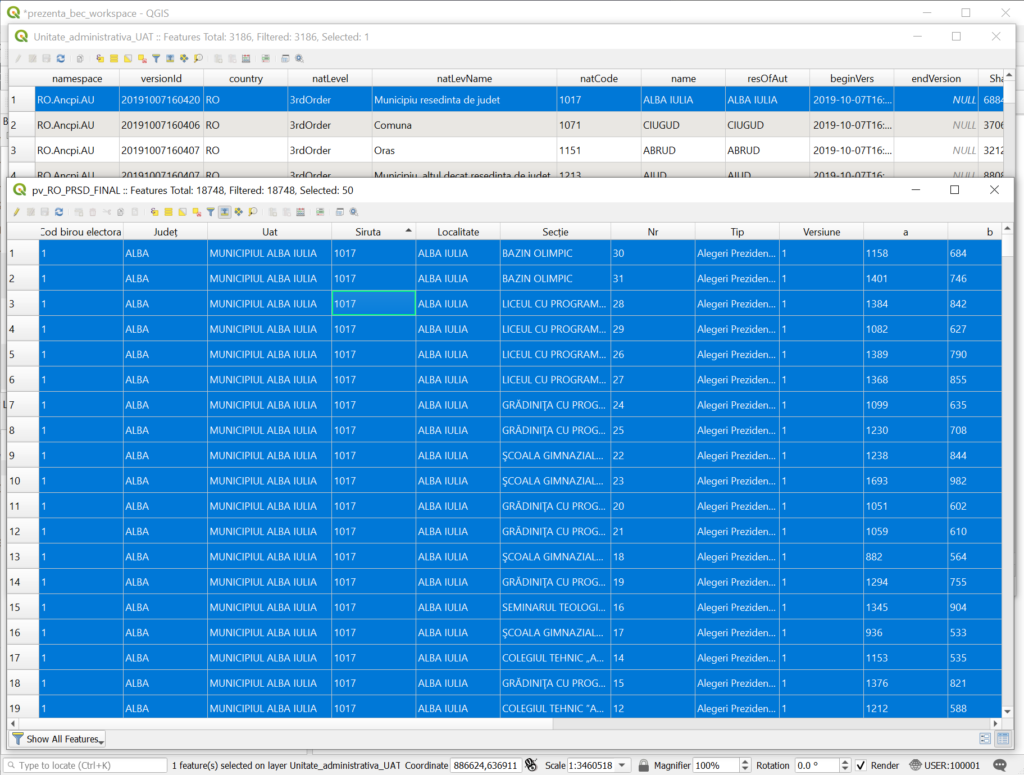Open conditional formatting in pv_RO_PRSD_FINAL table

320,212
